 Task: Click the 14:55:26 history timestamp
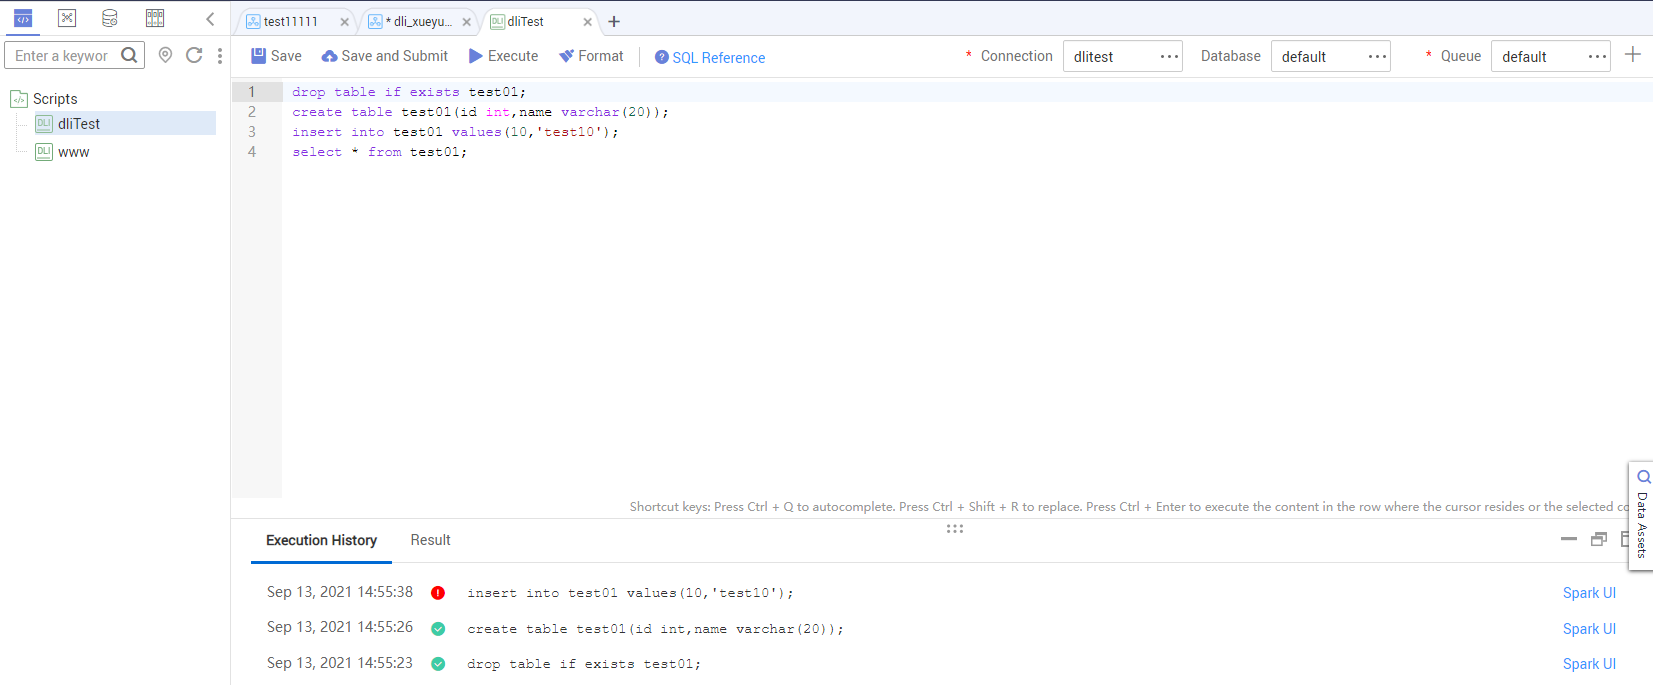coord(340,627)
